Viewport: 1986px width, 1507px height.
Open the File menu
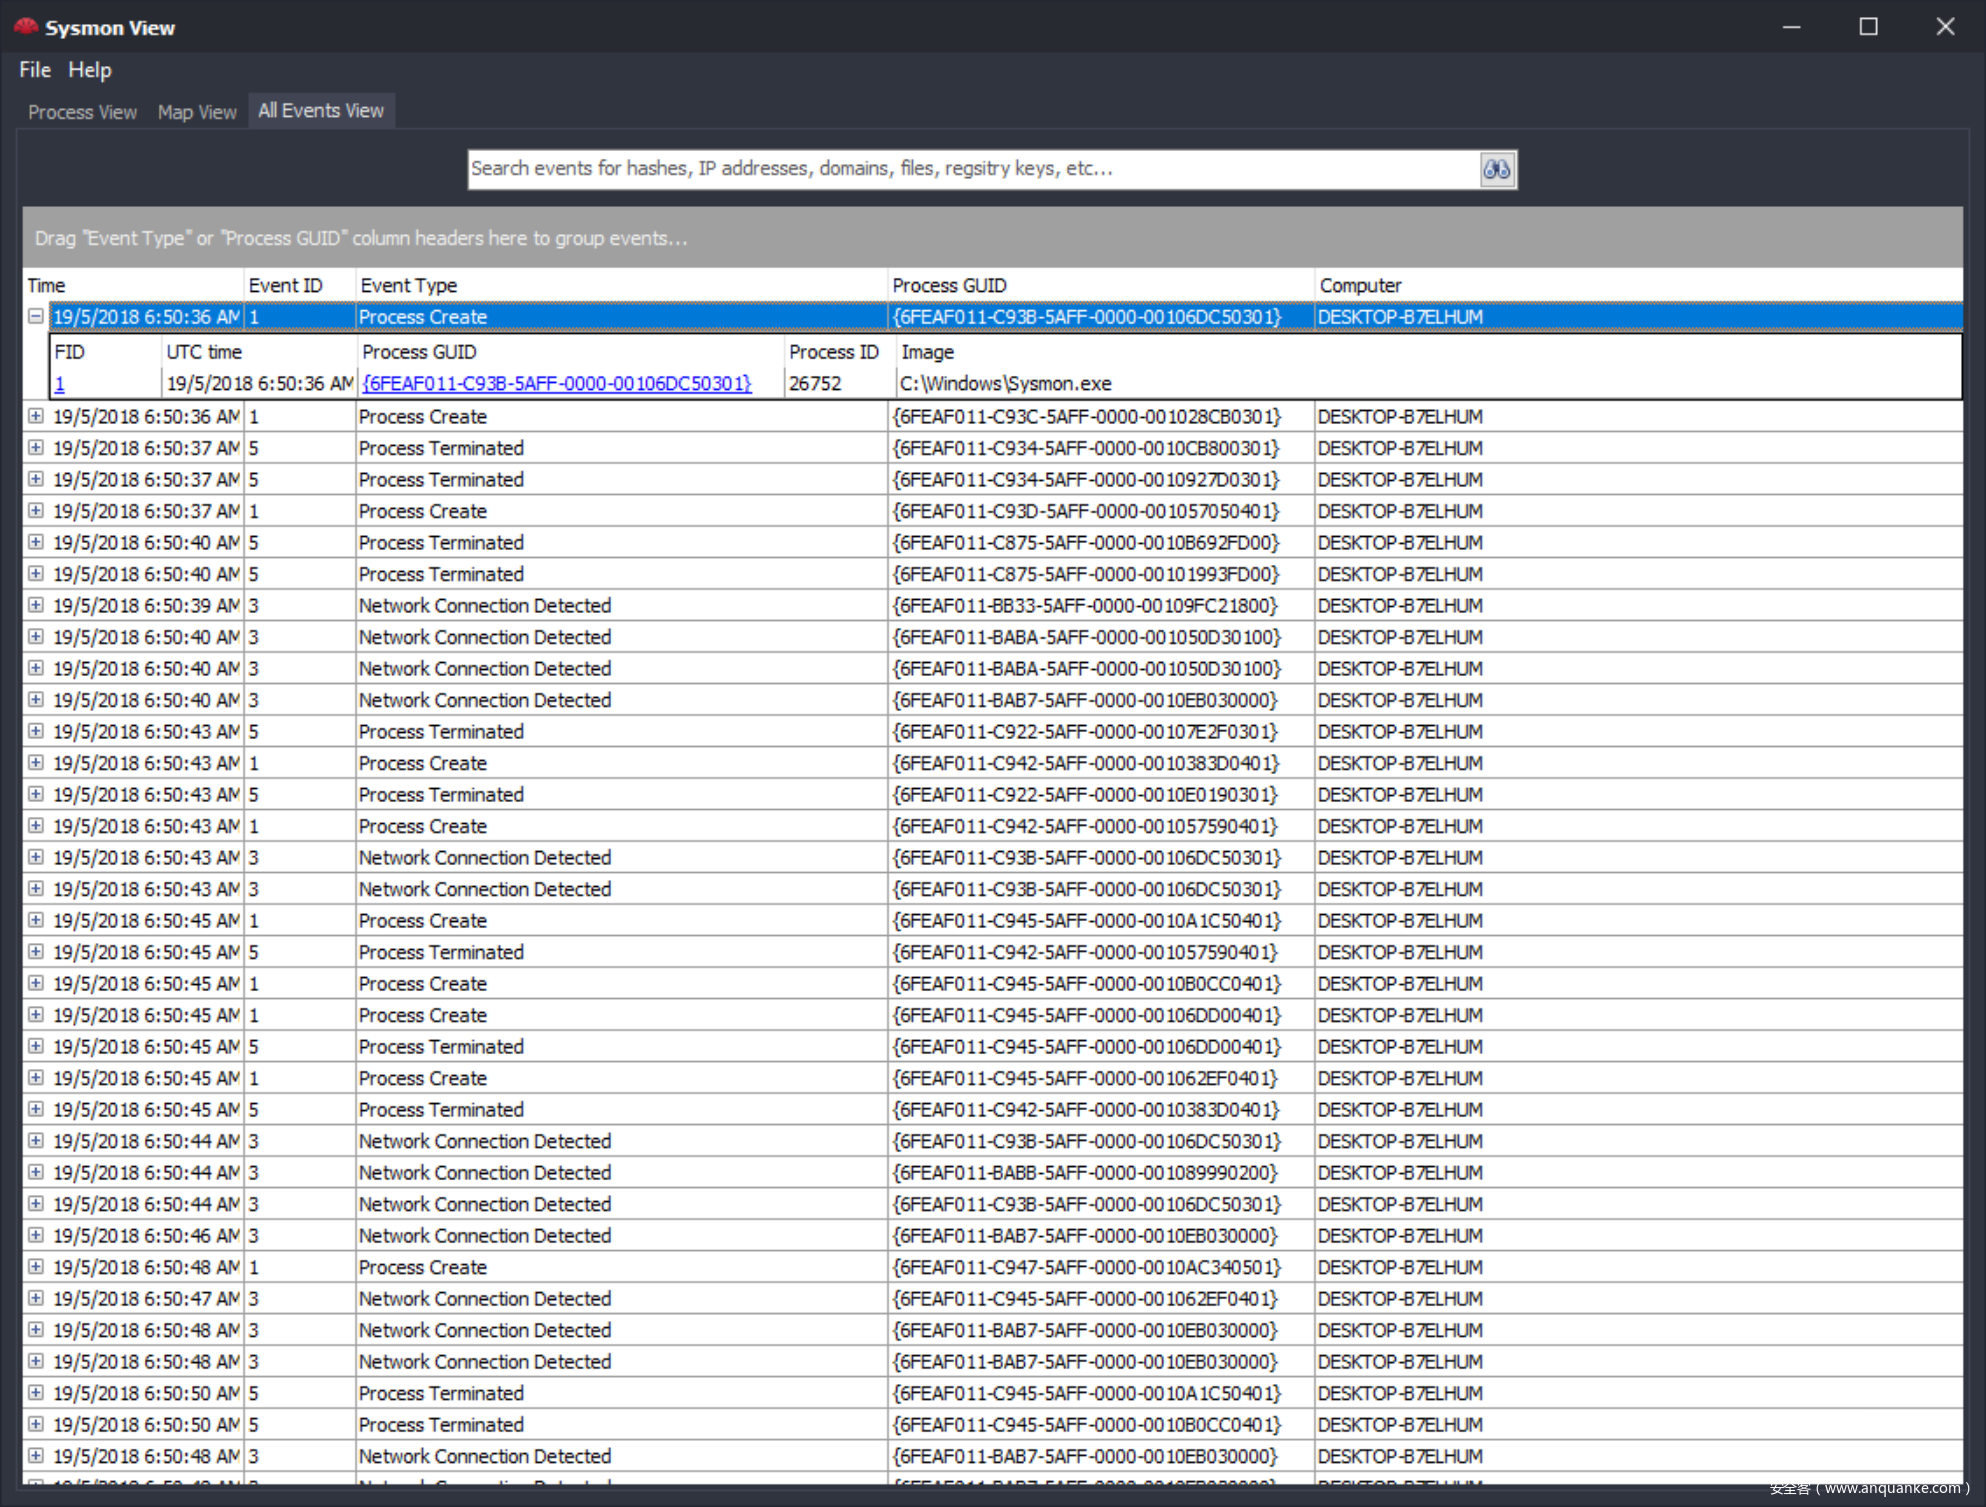(x=34, y=70)
